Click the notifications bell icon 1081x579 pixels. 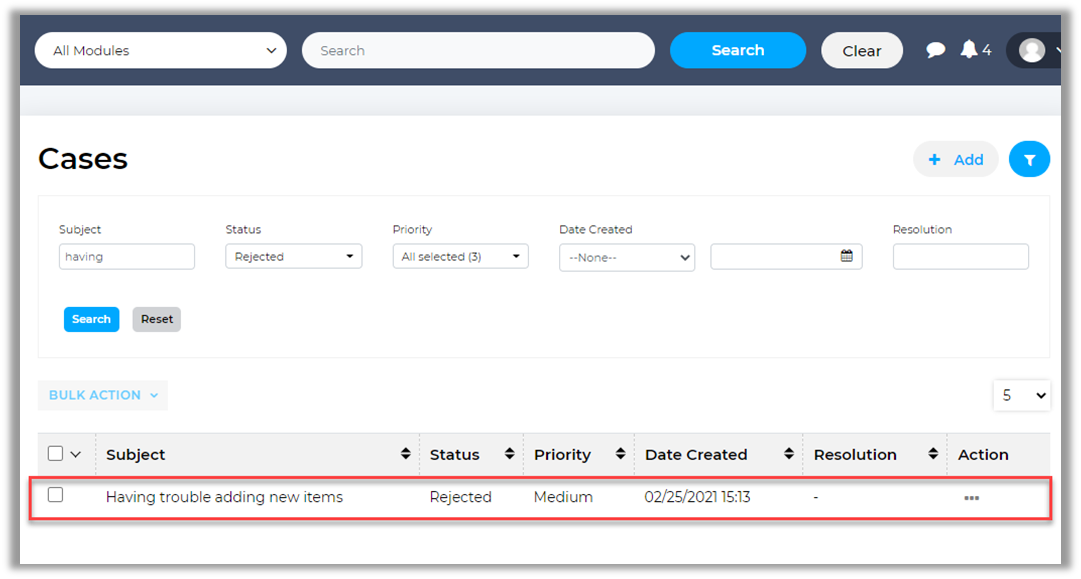(x=968, y=50)
